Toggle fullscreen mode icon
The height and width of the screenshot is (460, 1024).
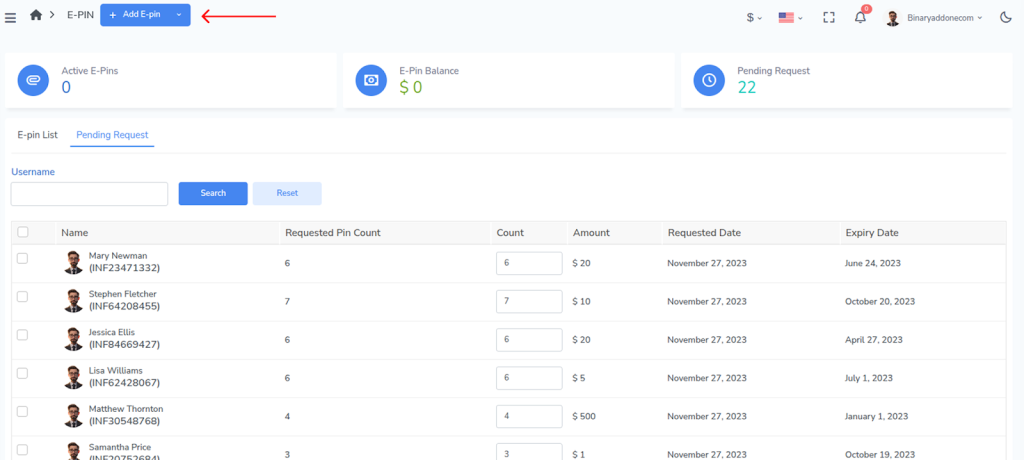click(x=829, y=17)
